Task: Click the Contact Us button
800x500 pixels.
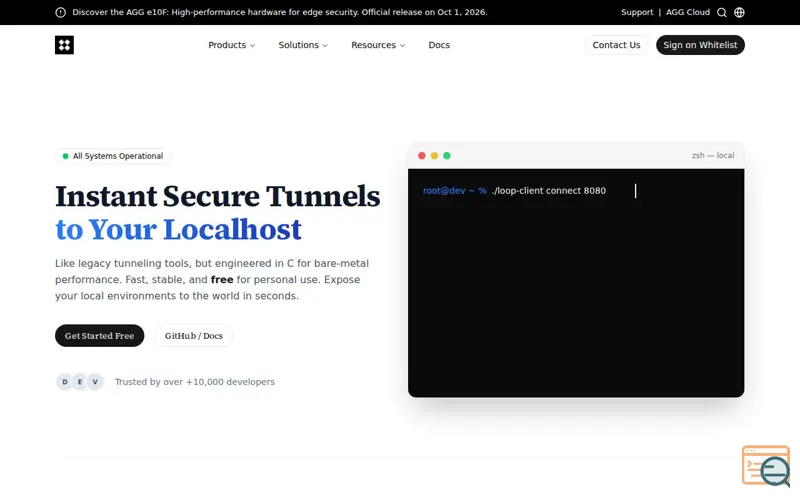Action: [616, 45]
